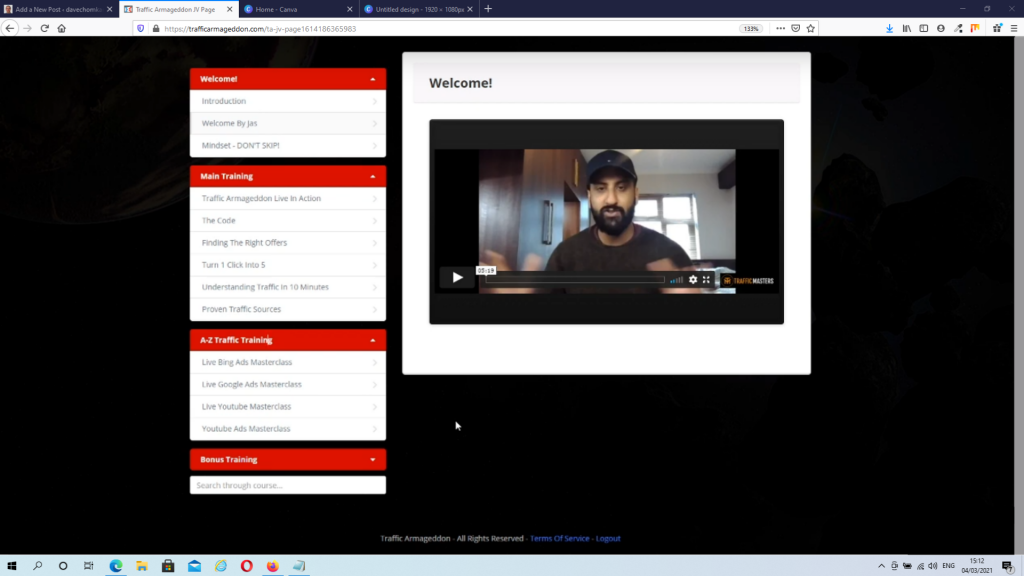Image resolution: width=1024 pixels, height=576 pixels.
Task: Open the Welcome By Jas lesson
Action: tap(288, 123)
